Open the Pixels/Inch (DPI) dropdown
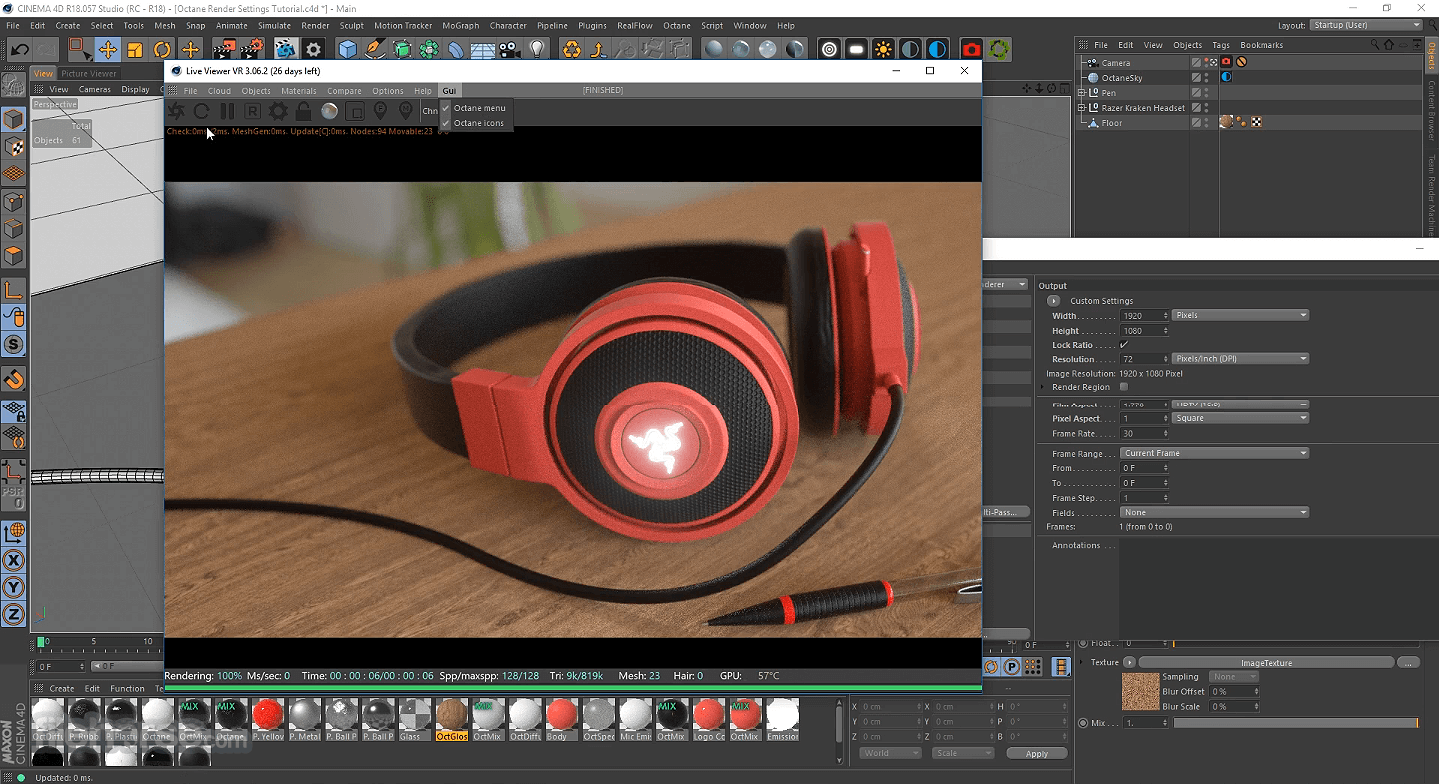 (x=1240, y=359)
